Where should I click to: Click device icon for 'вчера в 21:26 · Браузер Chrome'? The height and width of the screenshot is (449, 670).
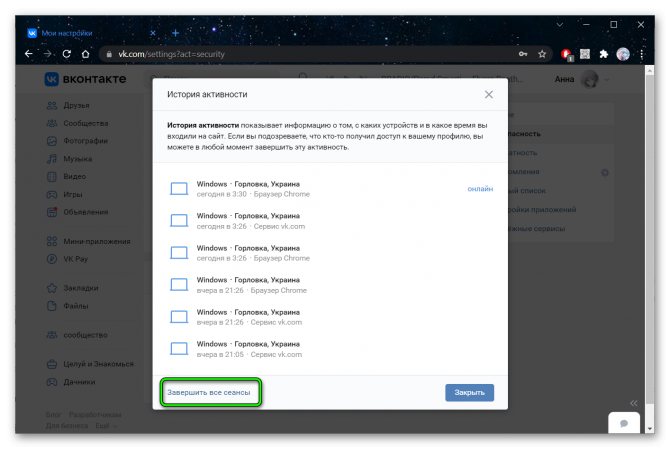179,285
